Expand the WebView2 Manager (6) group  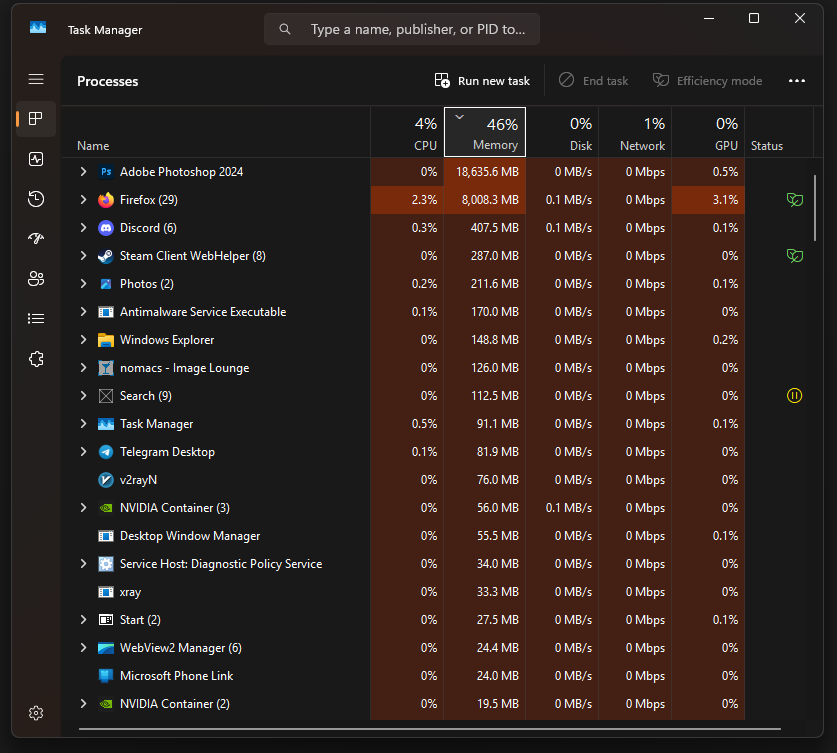pos(83,647)
